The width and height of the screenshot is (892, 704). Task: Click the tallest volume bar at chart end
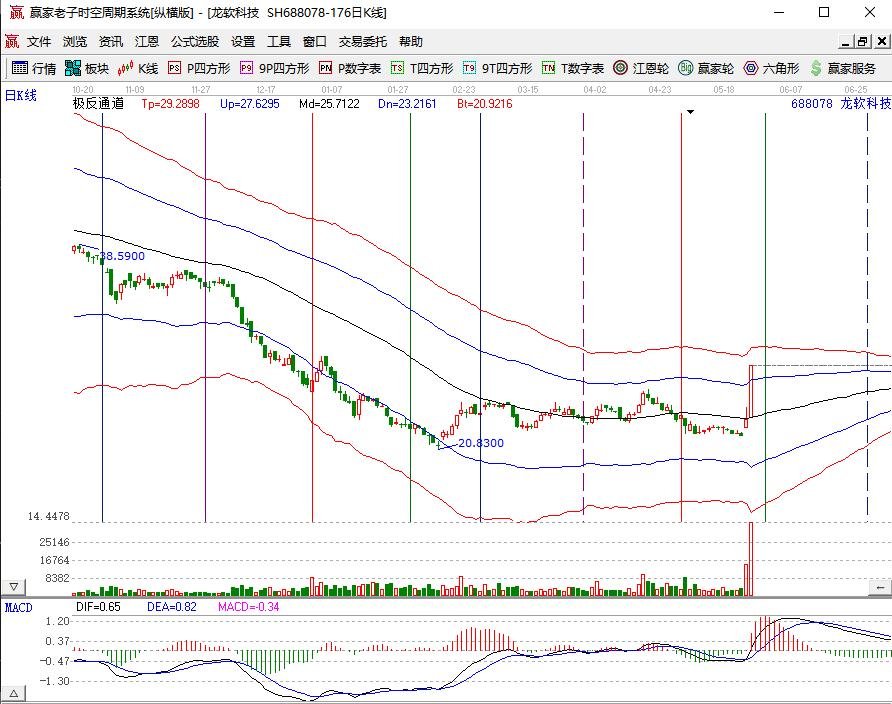[x=751, y=559]
